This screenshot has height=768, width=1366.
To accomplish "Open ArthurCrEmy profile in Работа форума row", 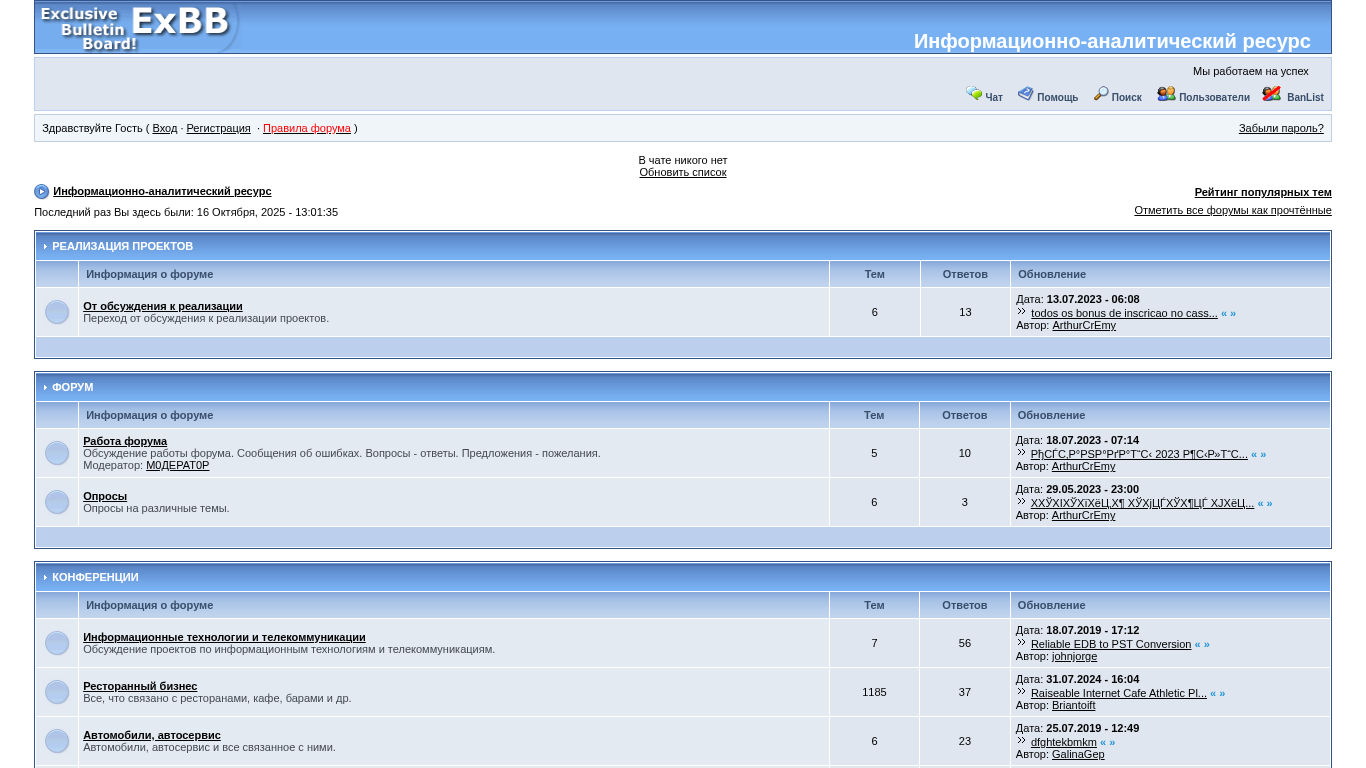I will click(x=1083, y=466).
